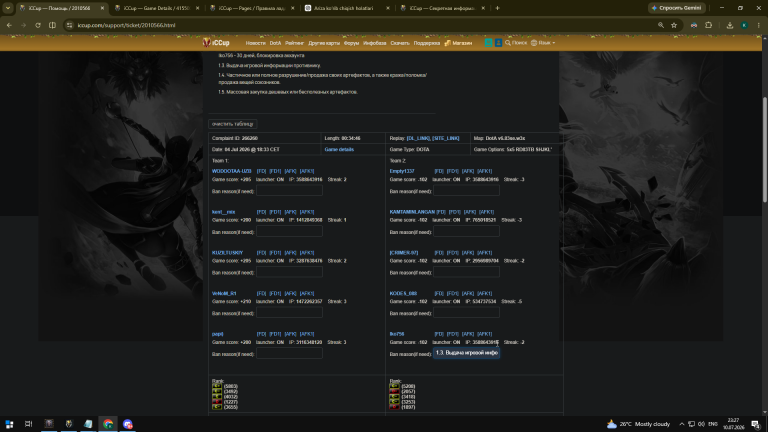This screenshot has height=432, width=768.
Task: Open the DotA menu item
Action: point(275,43)
